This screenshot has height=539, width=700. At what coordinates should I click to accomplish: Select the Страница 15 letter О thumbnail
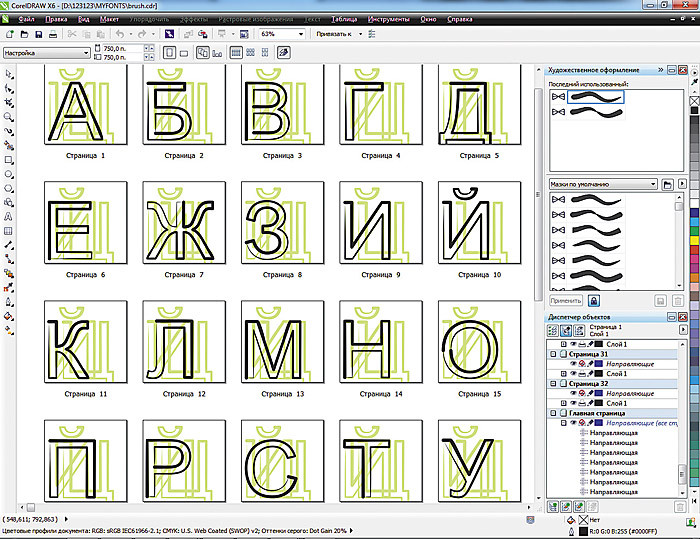pos(479,342)
